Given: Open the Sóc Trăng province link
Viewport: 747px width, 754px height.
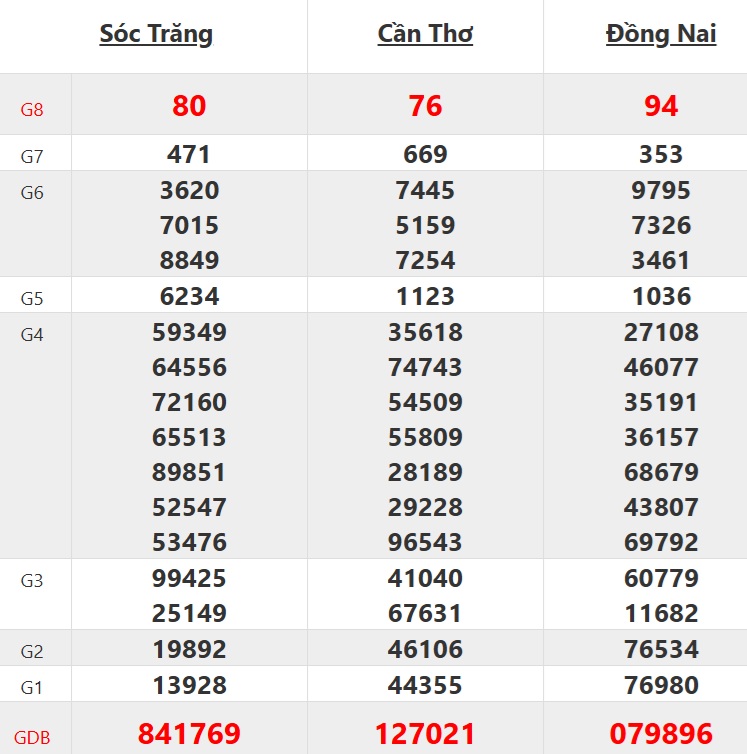Looking at the screenshot, I should click(x=156, y=34).
